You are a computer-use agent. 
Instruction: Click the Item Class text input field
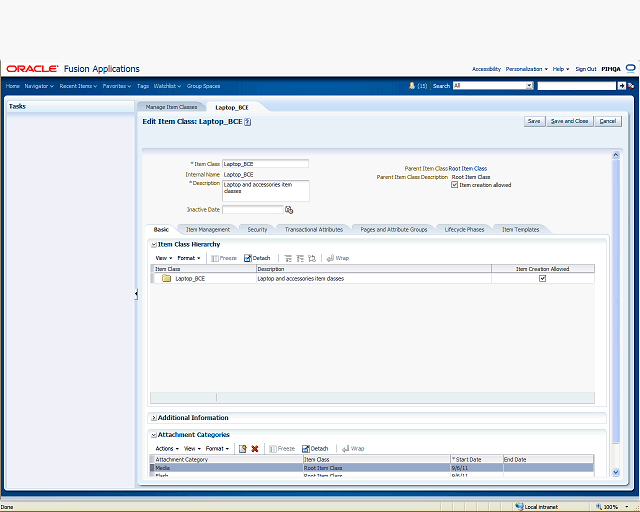pos(265,164)
